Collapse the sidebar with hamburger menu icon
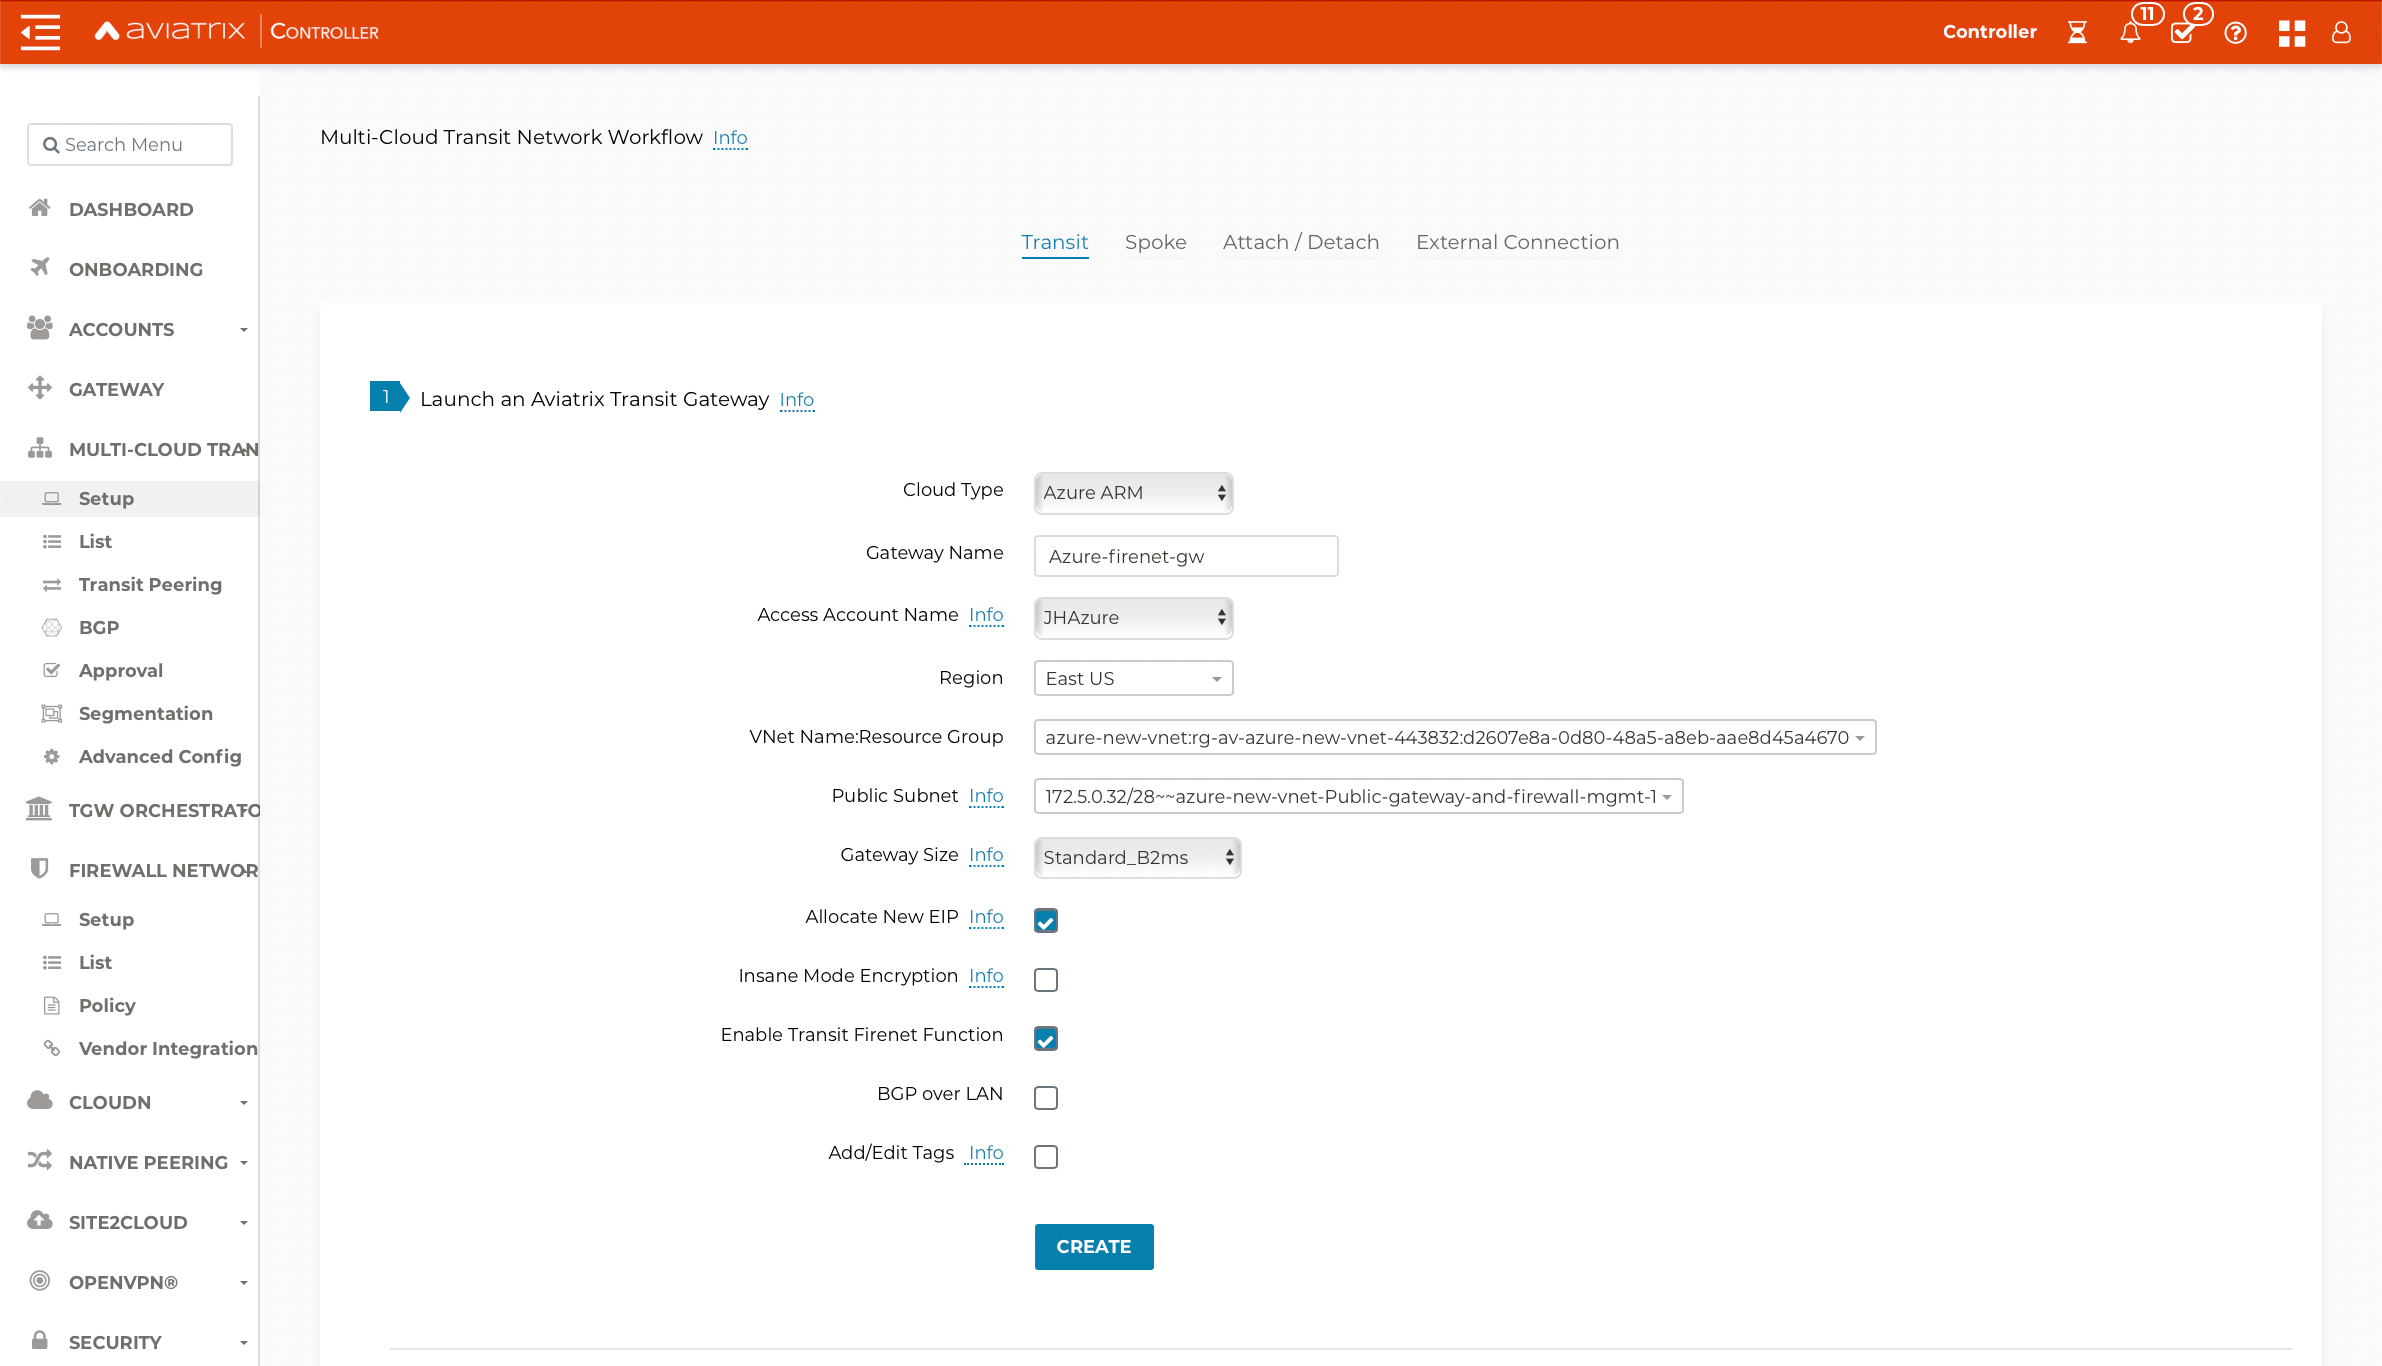 (x=40, y=32)
